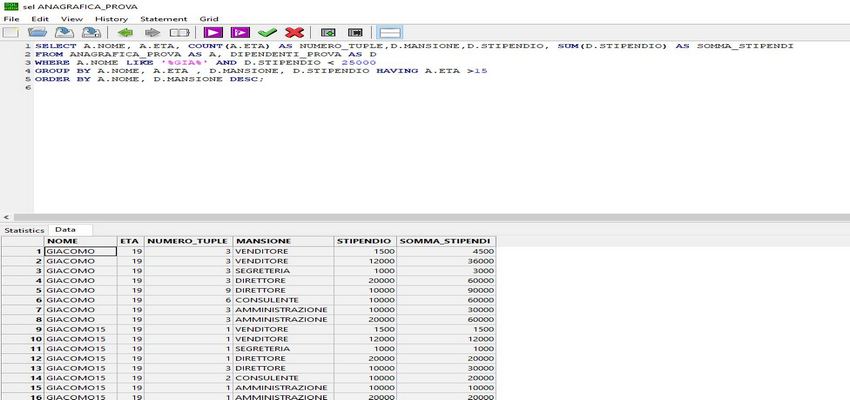Rollback with the red X icon
850x400 pixels.
294,33
